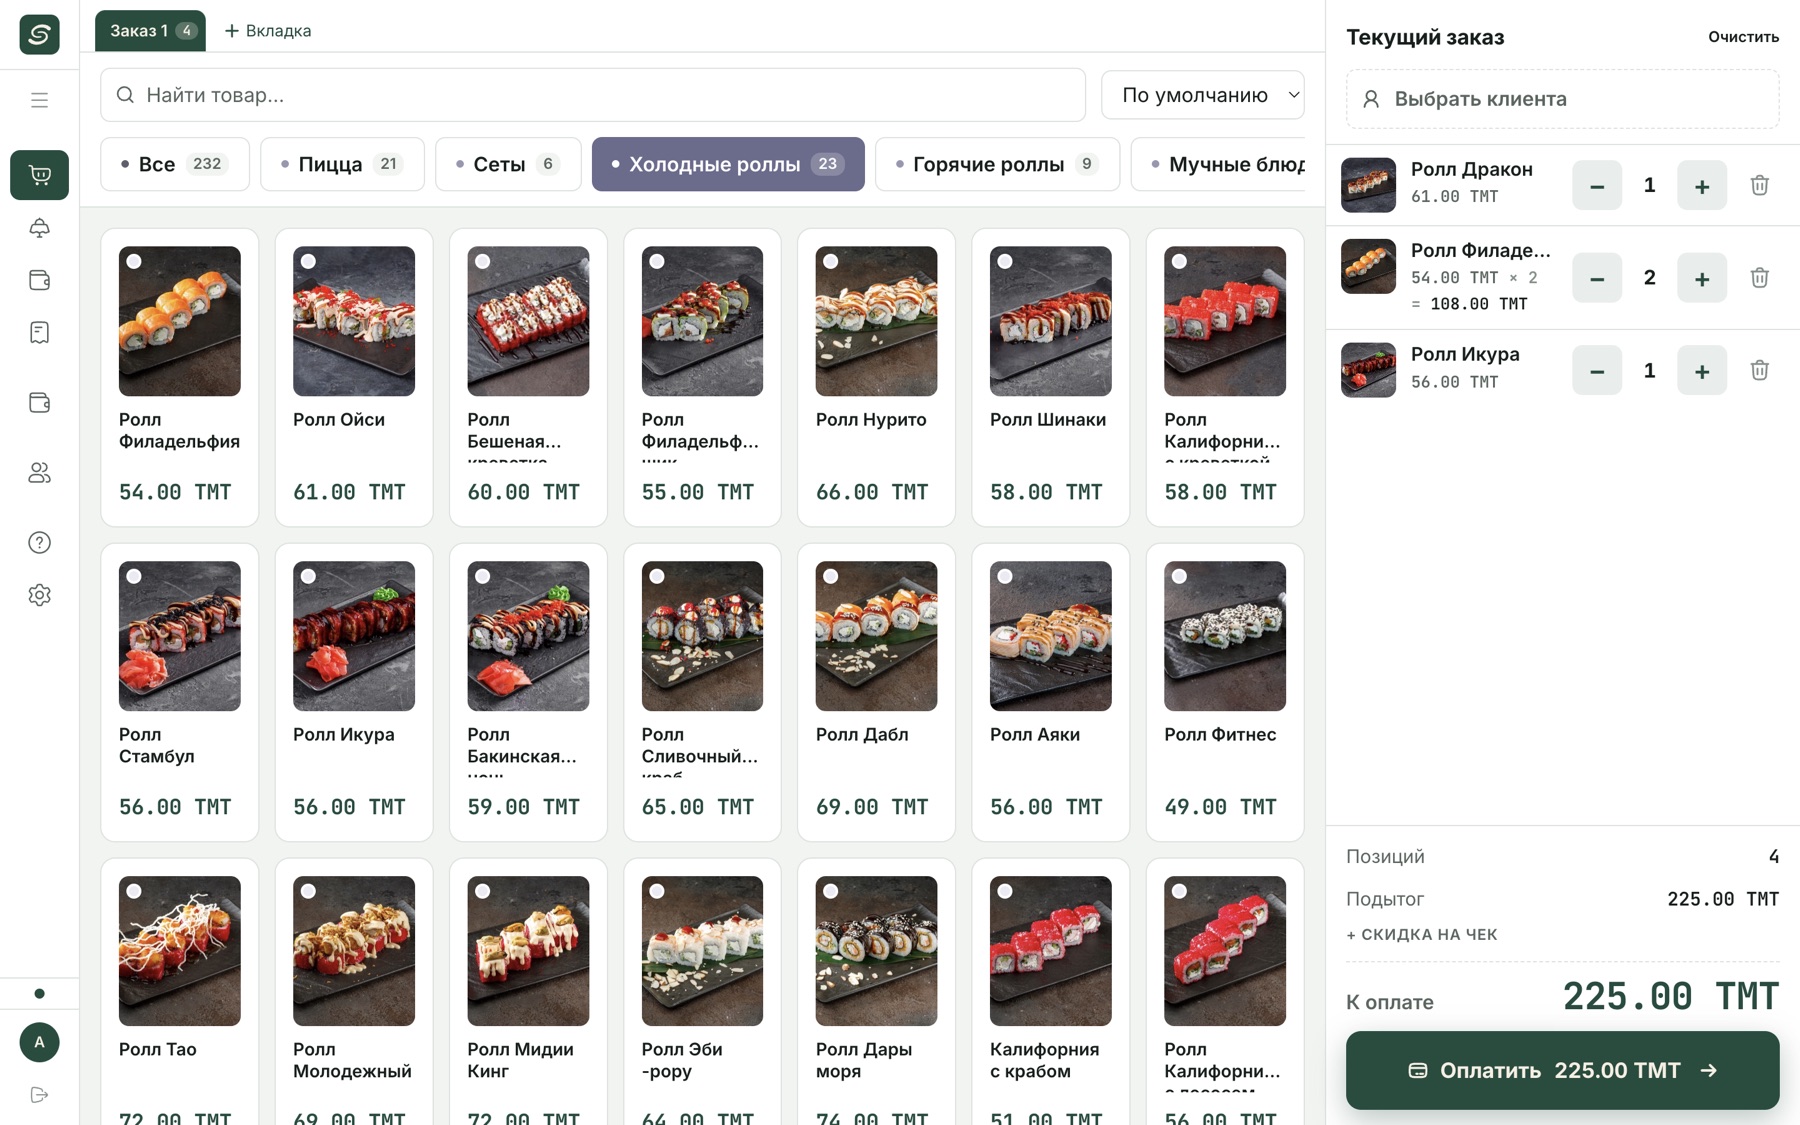The width and height of the screenshot is (1800, 1125).
Task: Open user avatar A in the sidebar
Action: 39,1042
